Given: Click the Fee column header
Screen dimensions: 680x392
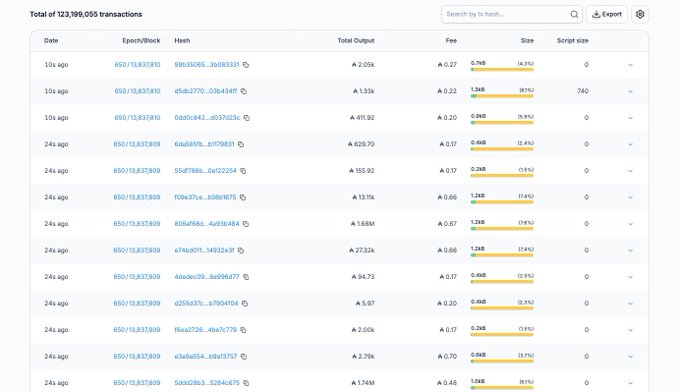Looking at the screenshot, I should [x=451, y=40].
